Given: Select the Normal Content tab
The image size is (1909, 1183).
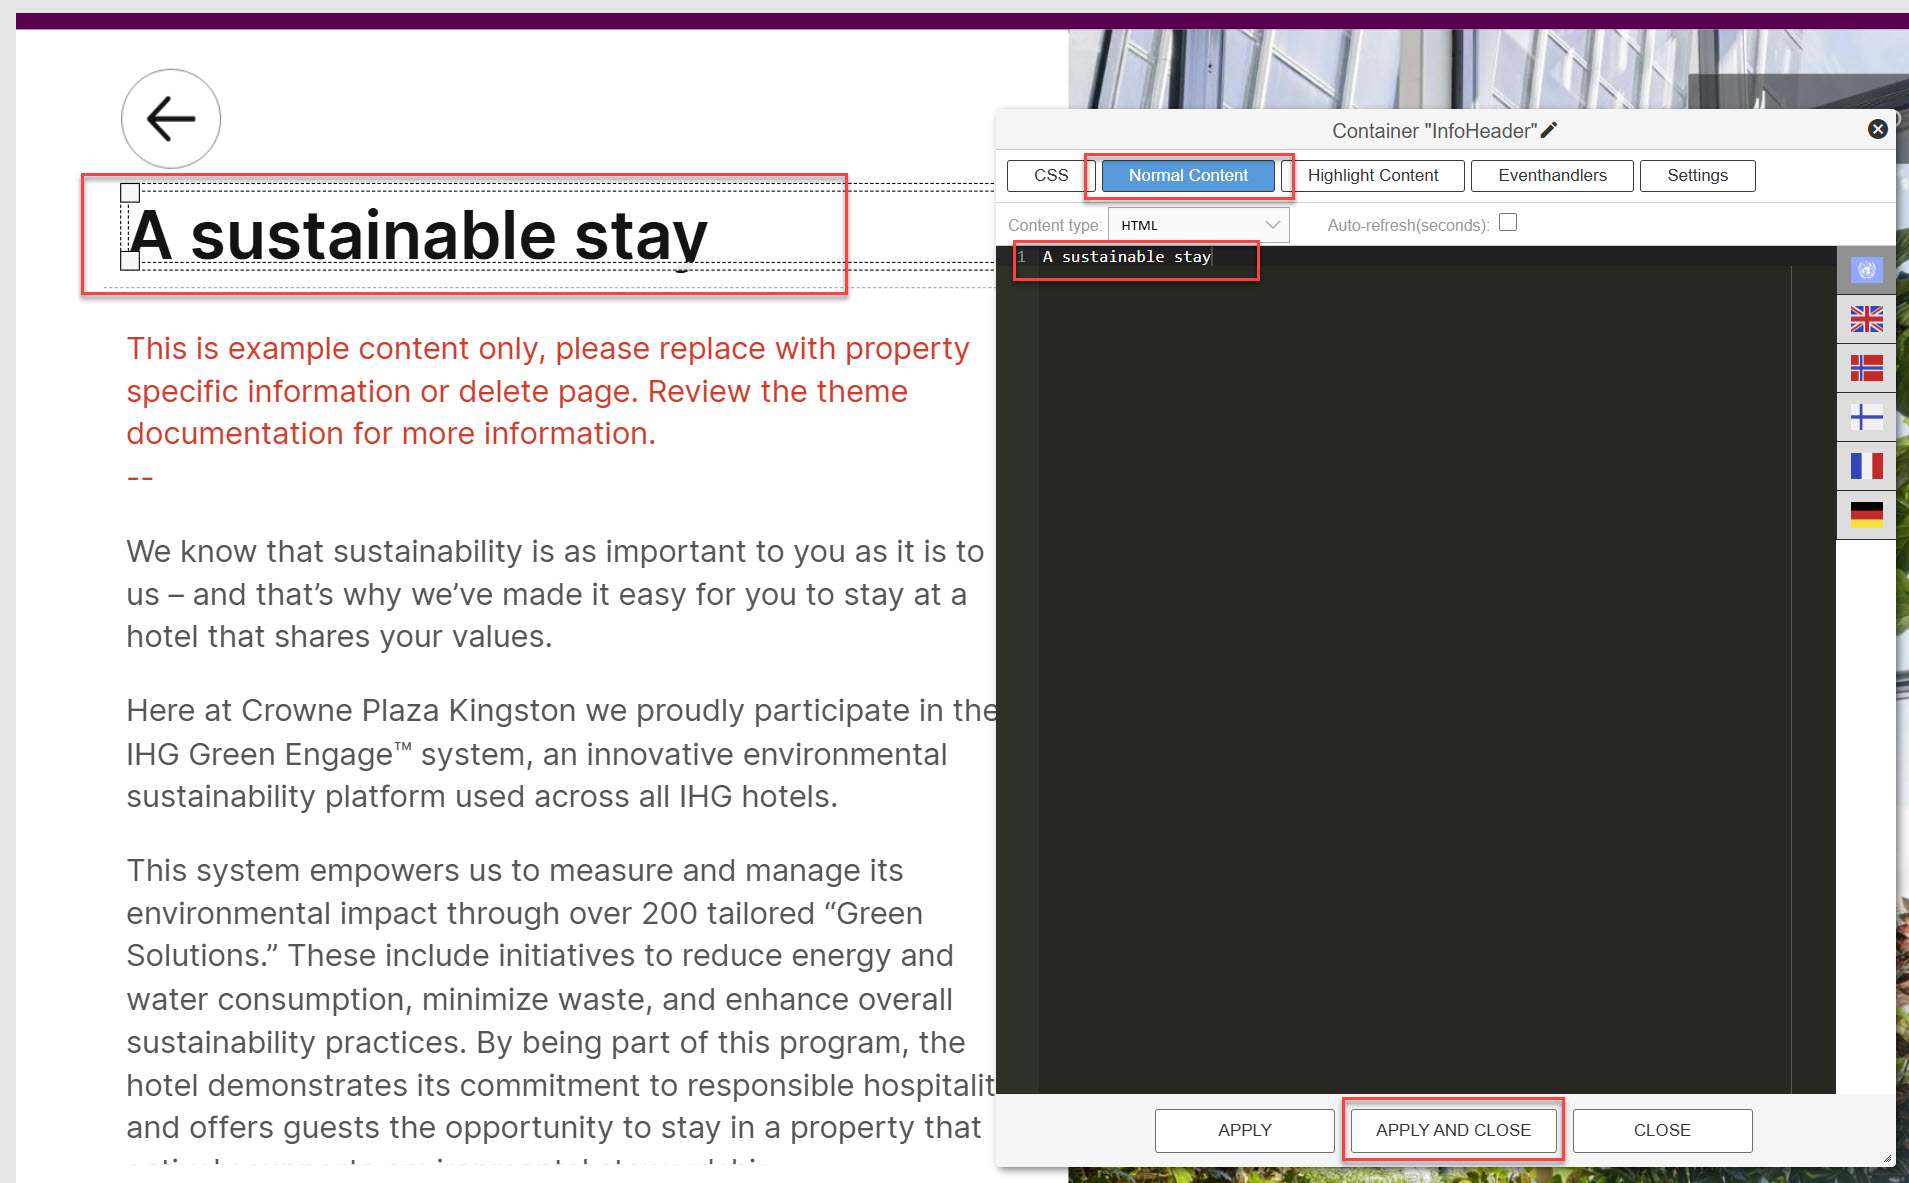Looking at the screenshot, I should pos(1188,176).
